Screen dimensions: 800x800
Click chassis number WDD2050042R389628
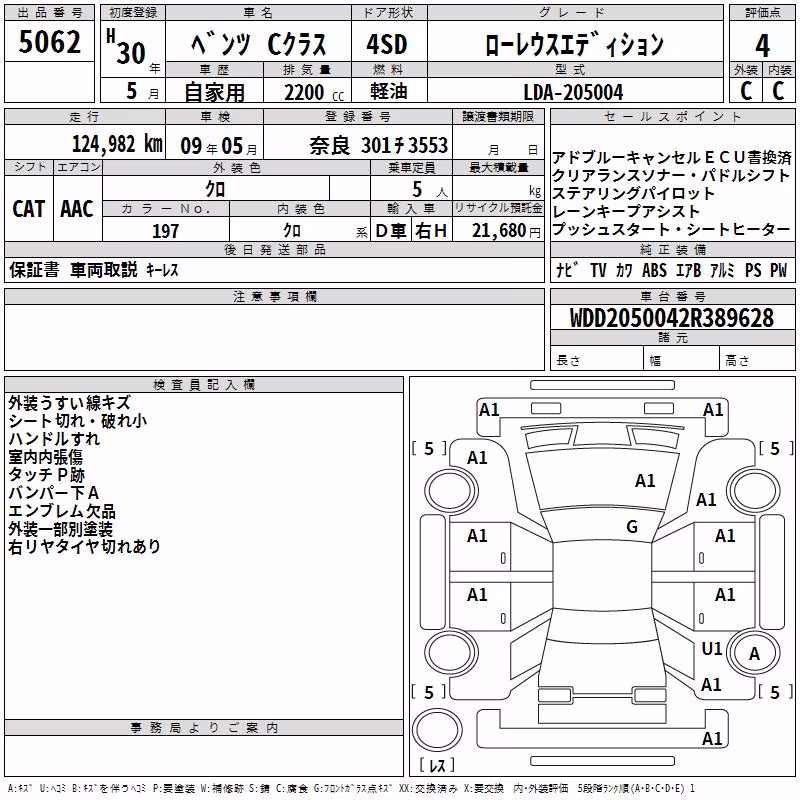click(672, 318)
